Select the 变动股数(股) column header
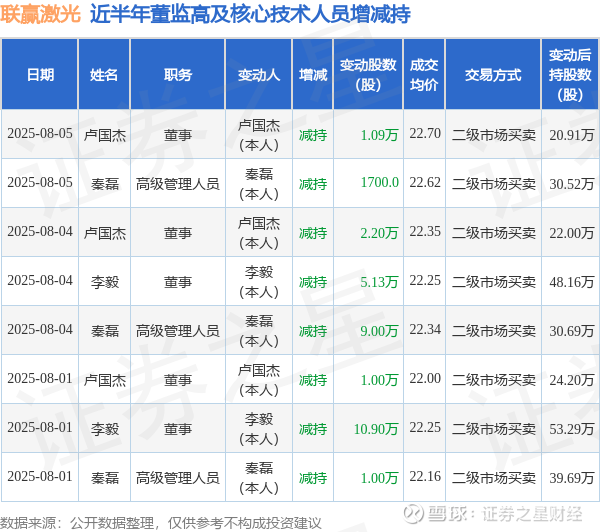Screen dimensions: 600x532 click(x=368, y=75)
